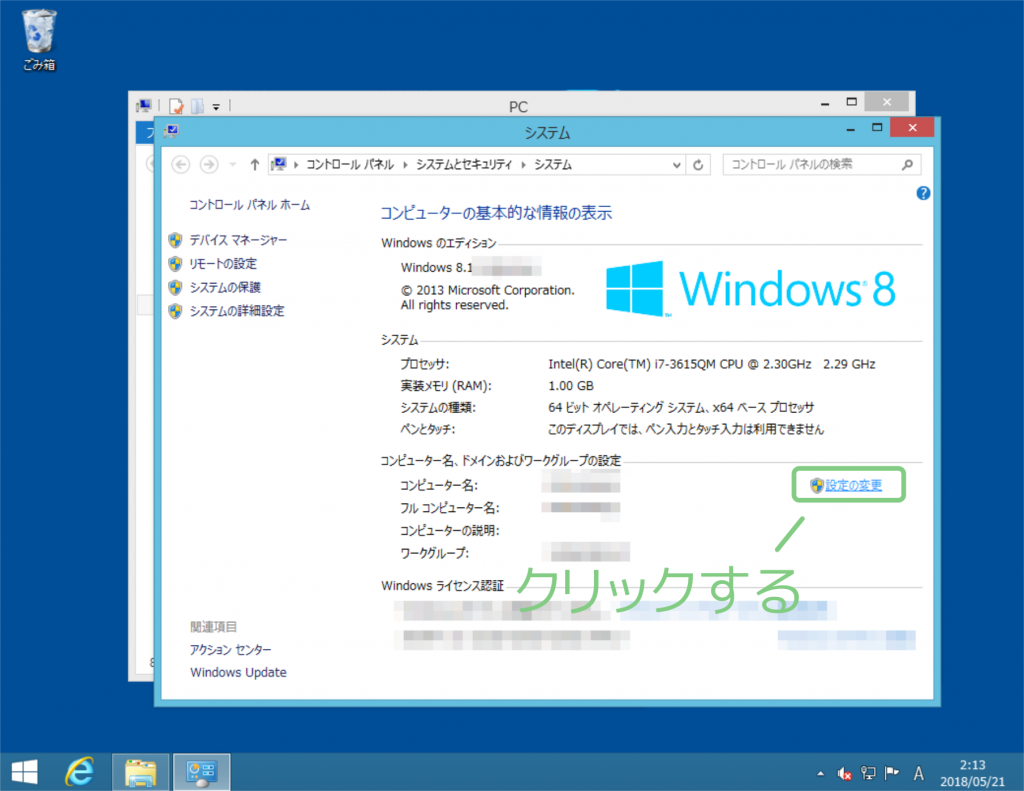Select the Control Panel taskbar button

(202, 772)
